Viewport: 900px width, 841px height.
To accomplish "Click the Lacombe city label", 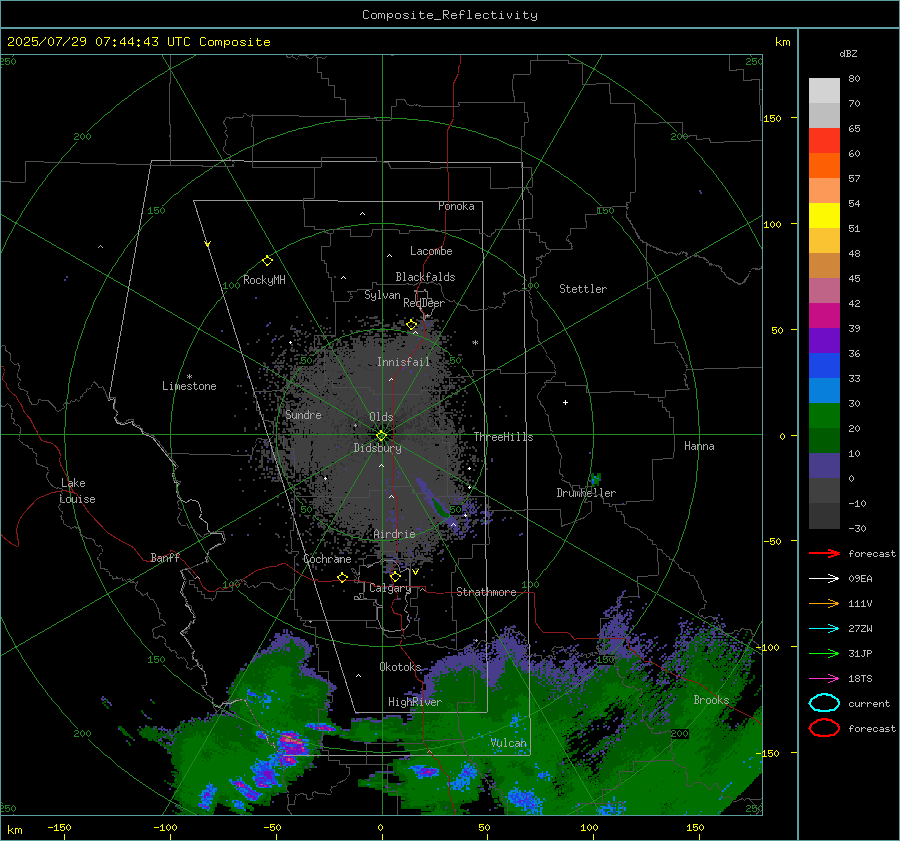I will (x=431, y=251).
